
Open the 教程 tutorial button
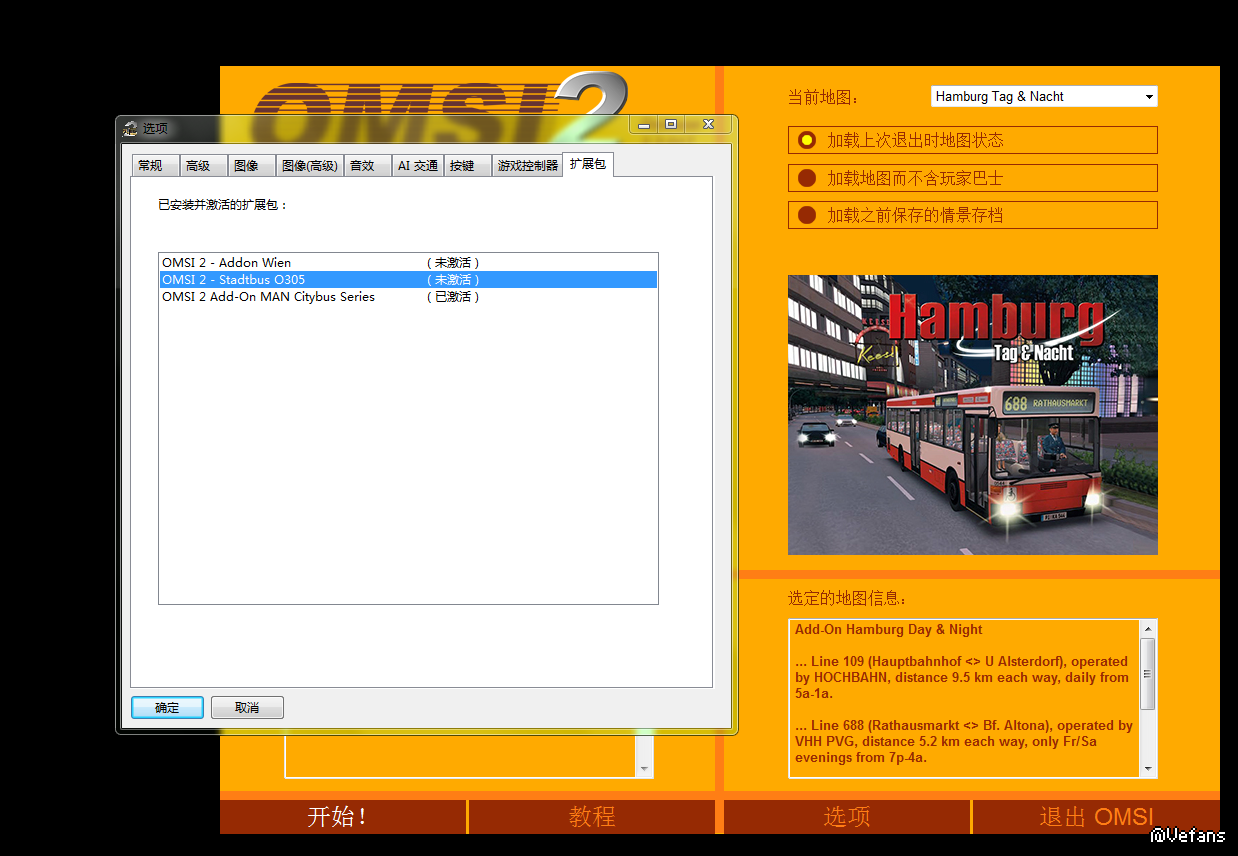click(x=592, y=816)
